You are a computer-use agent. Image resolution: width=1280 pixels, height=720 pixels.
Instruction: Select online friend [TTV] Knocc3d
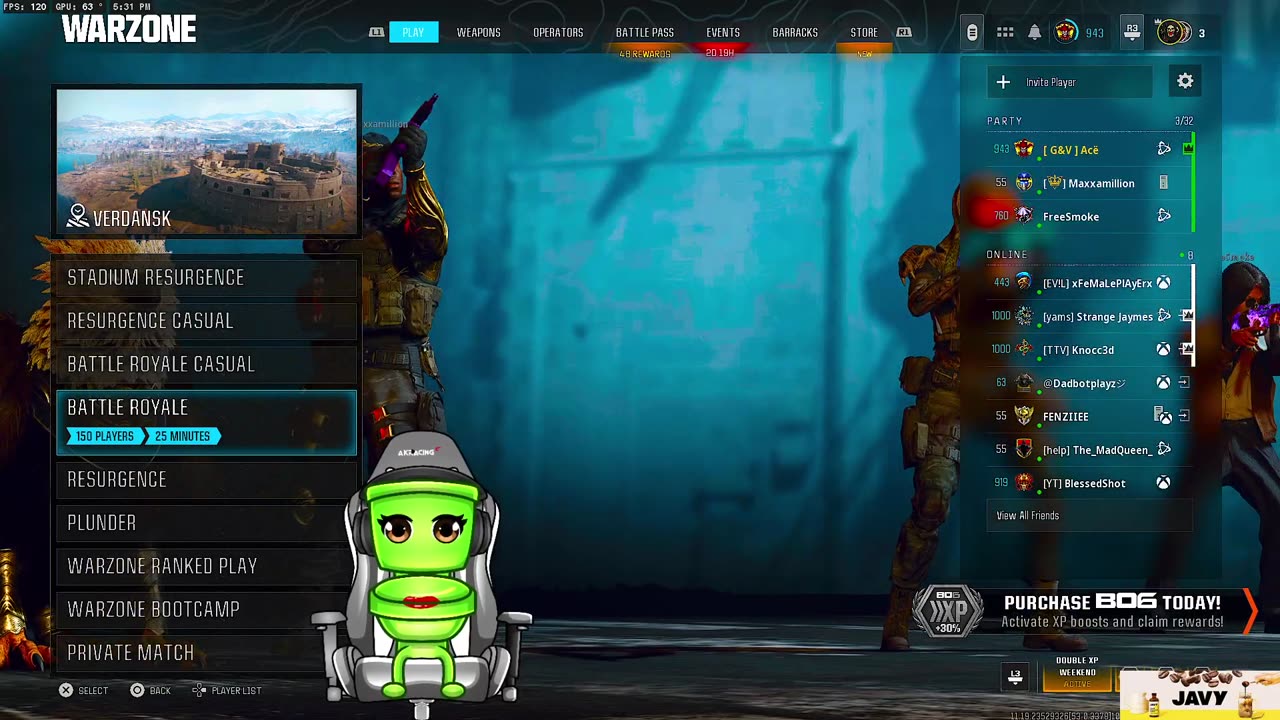click(x=1089, y=349)
